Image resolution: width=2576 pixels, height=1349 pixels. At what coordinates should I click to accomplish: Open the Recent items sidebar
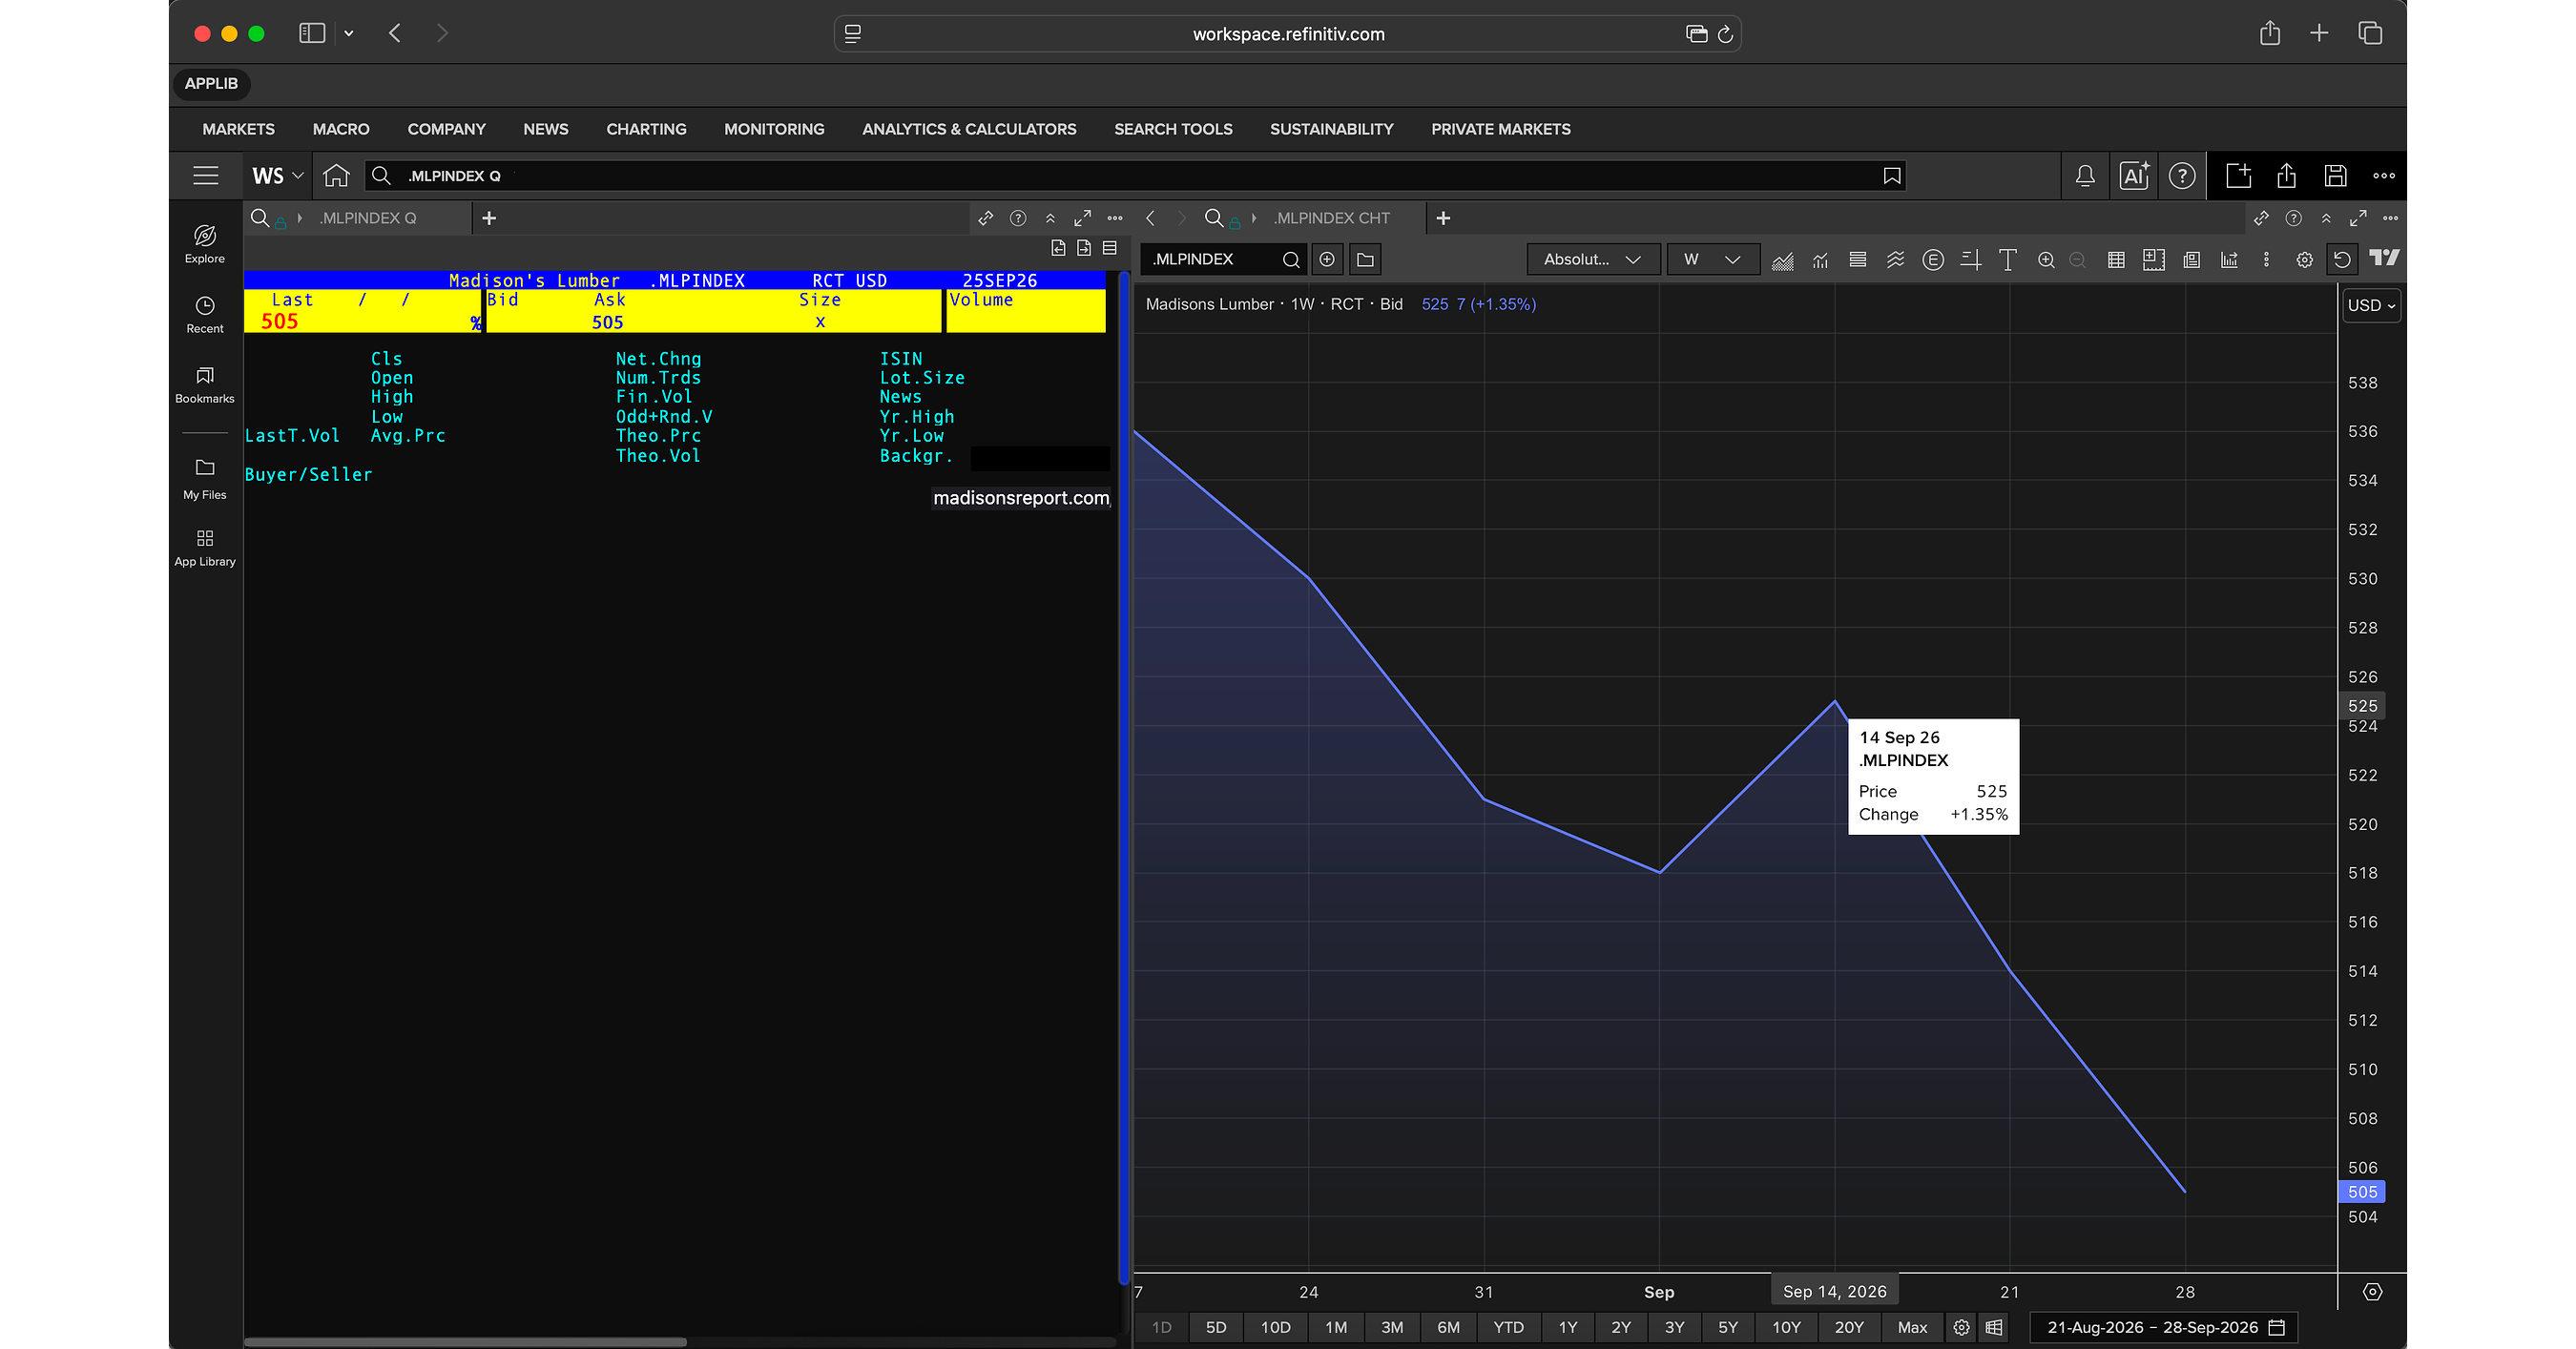pos(205,314)
